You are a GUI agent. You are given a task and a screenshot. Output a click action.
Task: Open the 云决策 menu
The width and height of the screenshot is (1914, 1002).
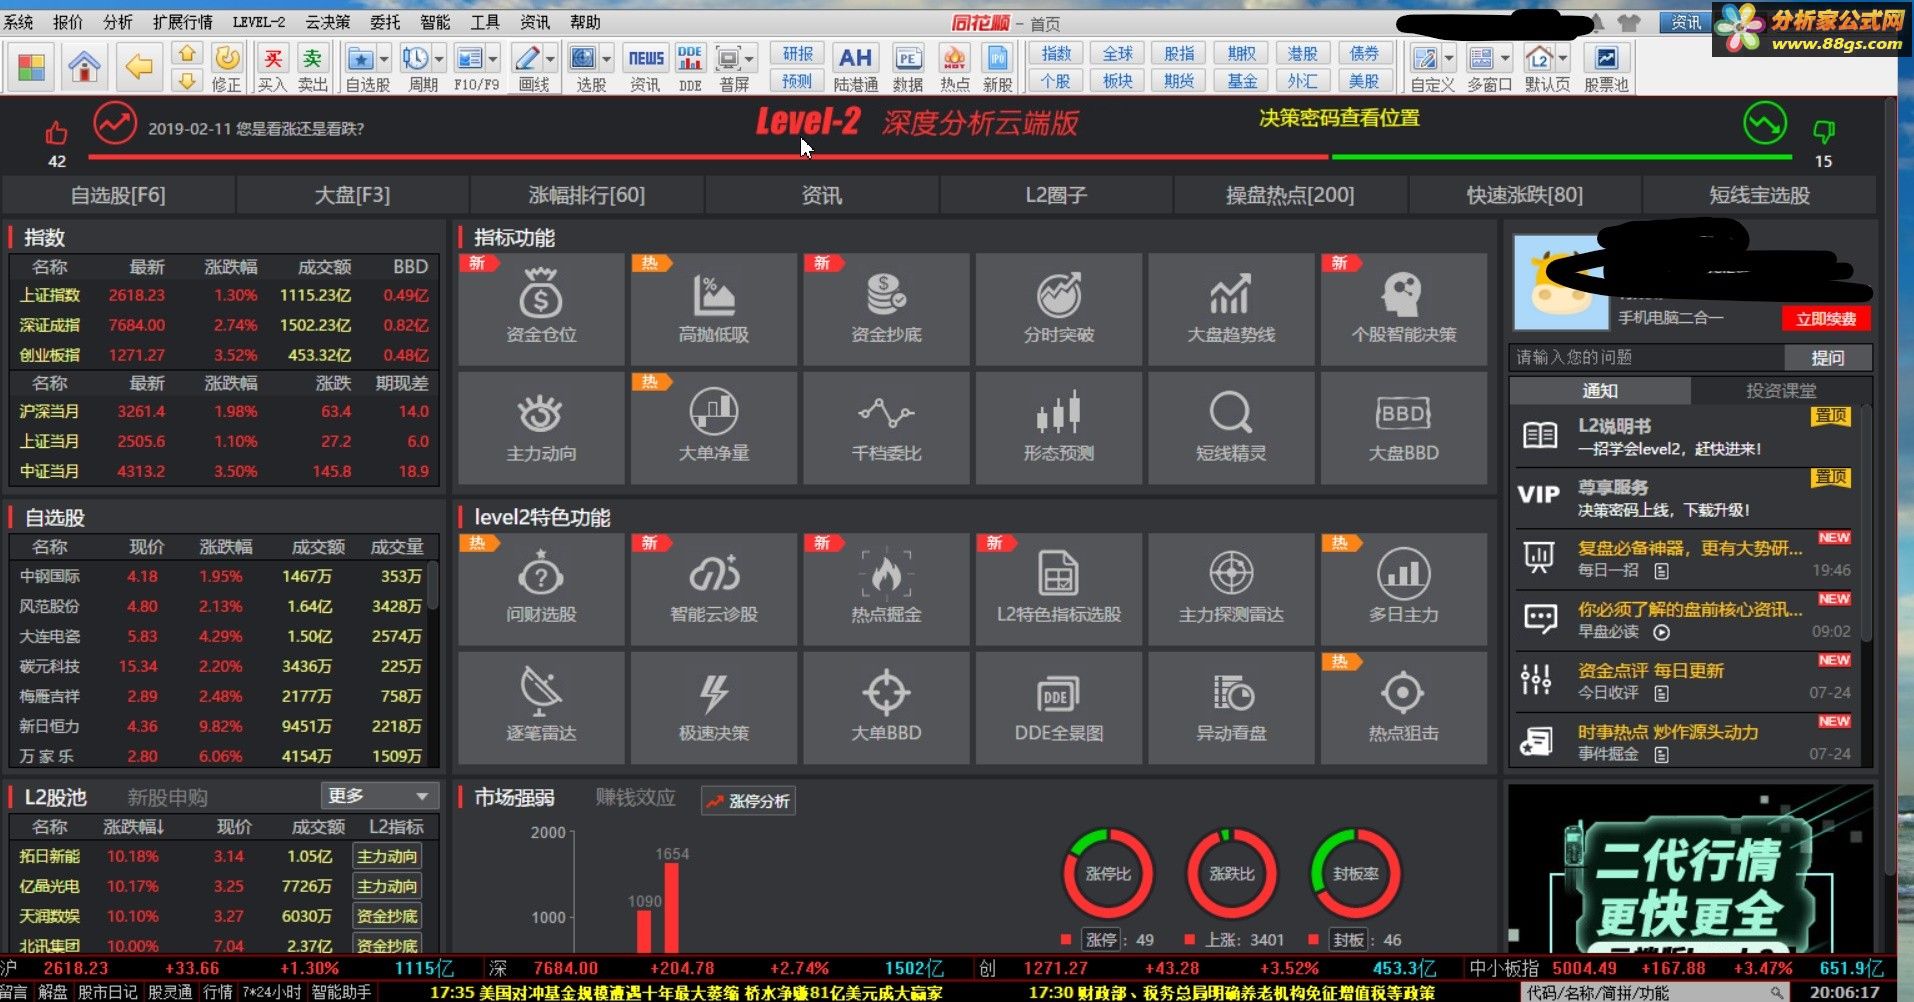(327, 22)
